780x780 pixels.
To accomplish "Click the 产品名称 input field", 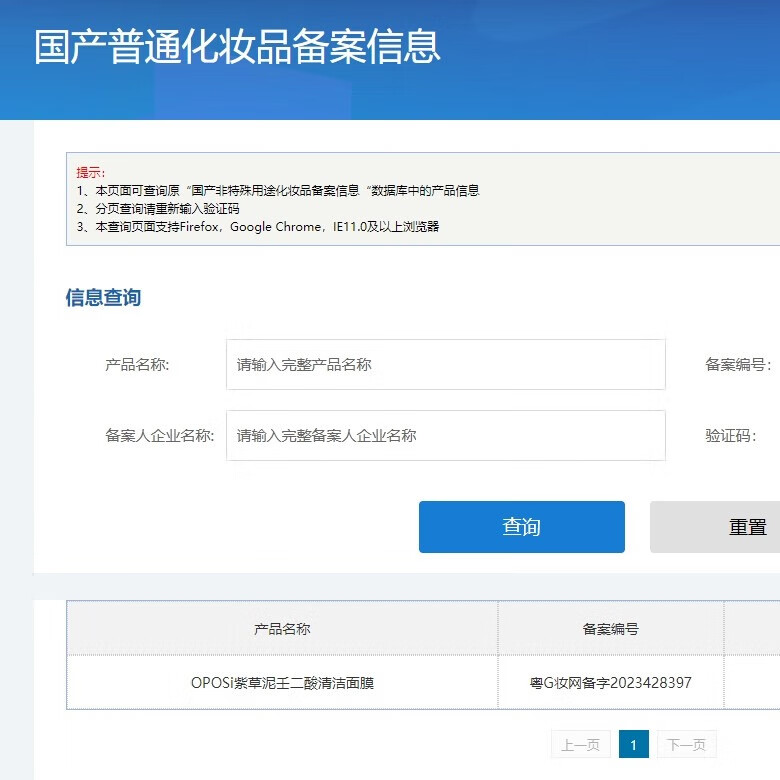I will click(x=446, y=365).
